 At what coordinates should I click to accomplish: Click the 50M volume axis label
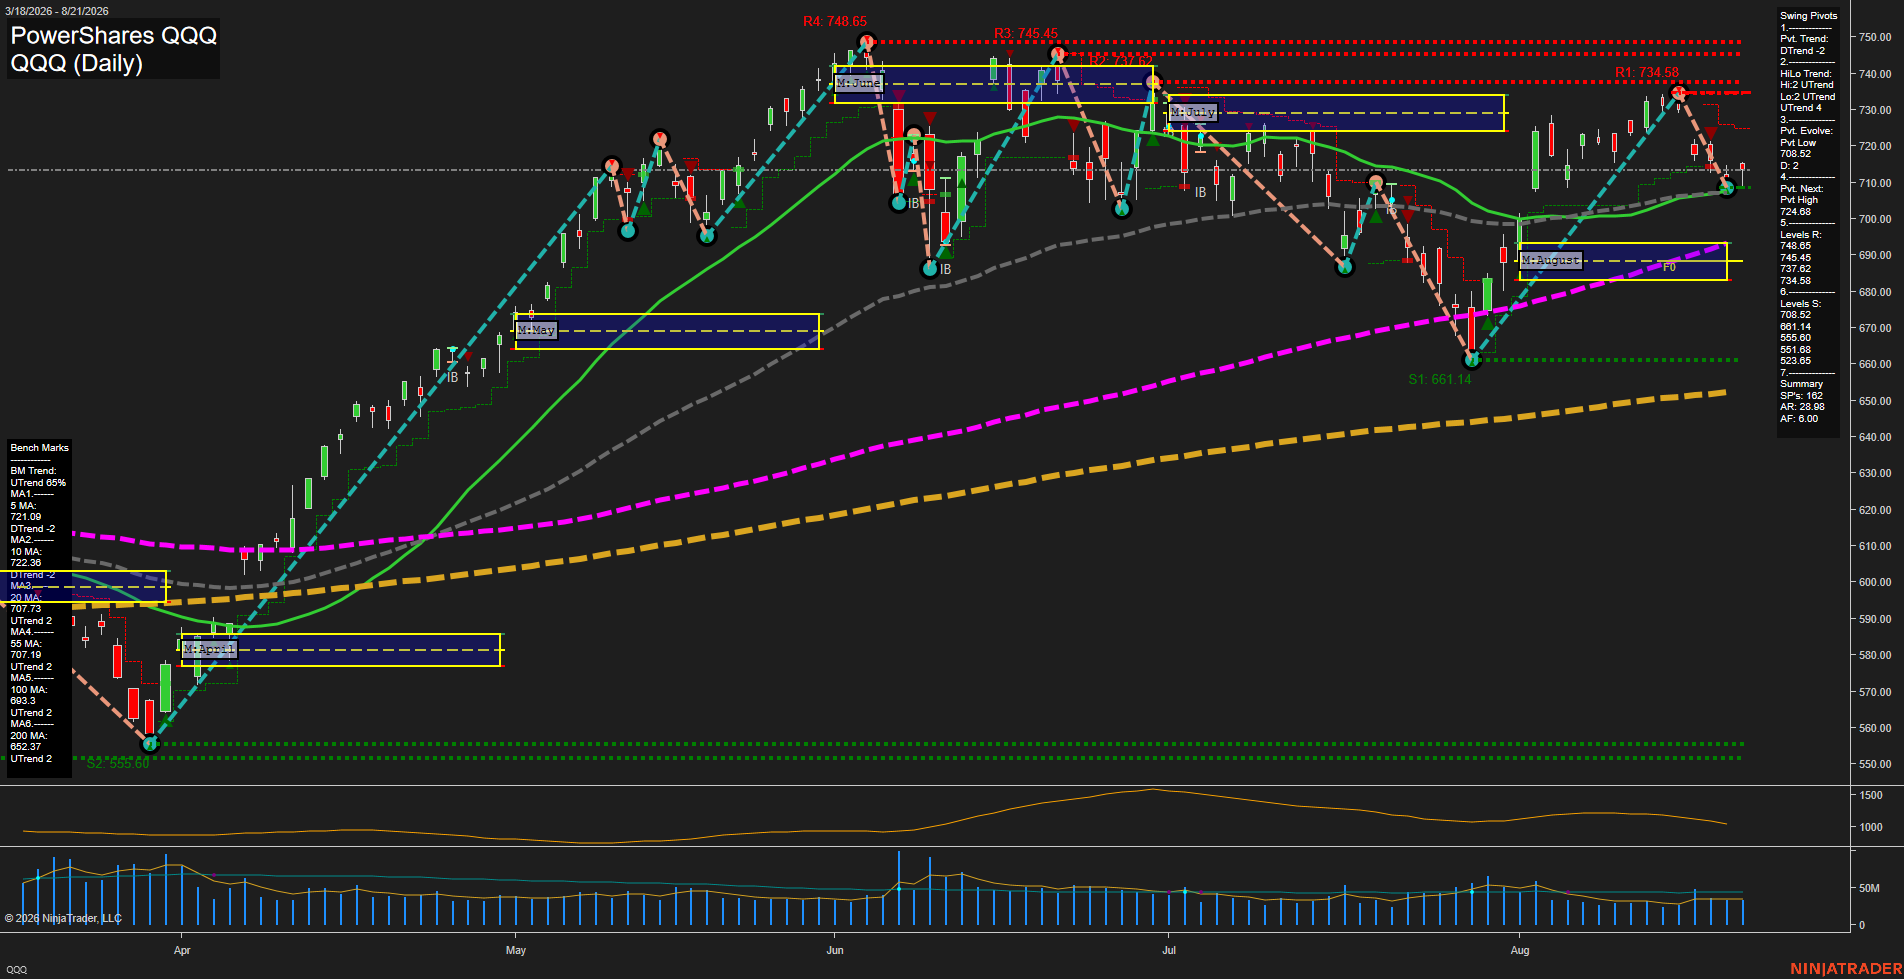(1869, 888)
